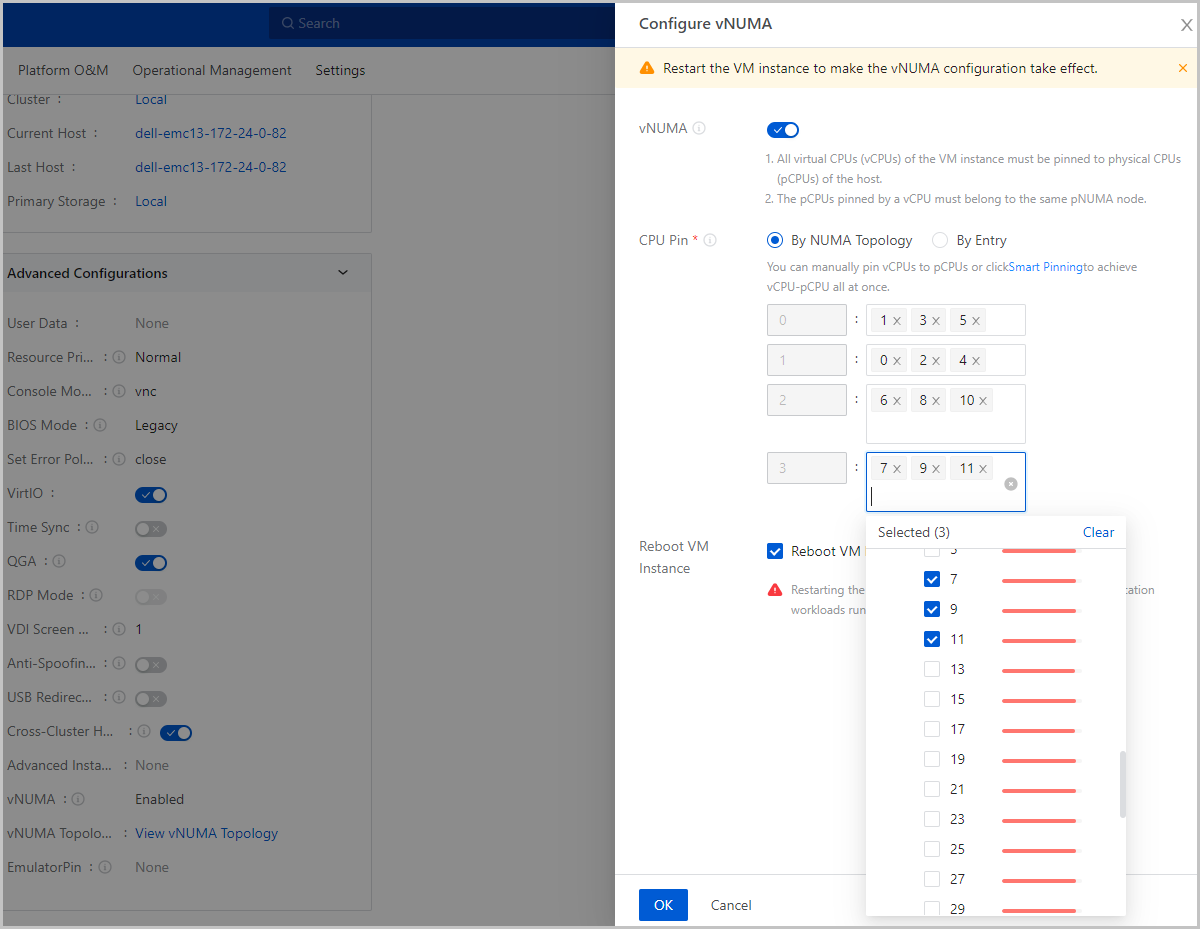Remove pCPU 5 tag from node 0
Viewport: 1200px width, 929px height.
976,321
